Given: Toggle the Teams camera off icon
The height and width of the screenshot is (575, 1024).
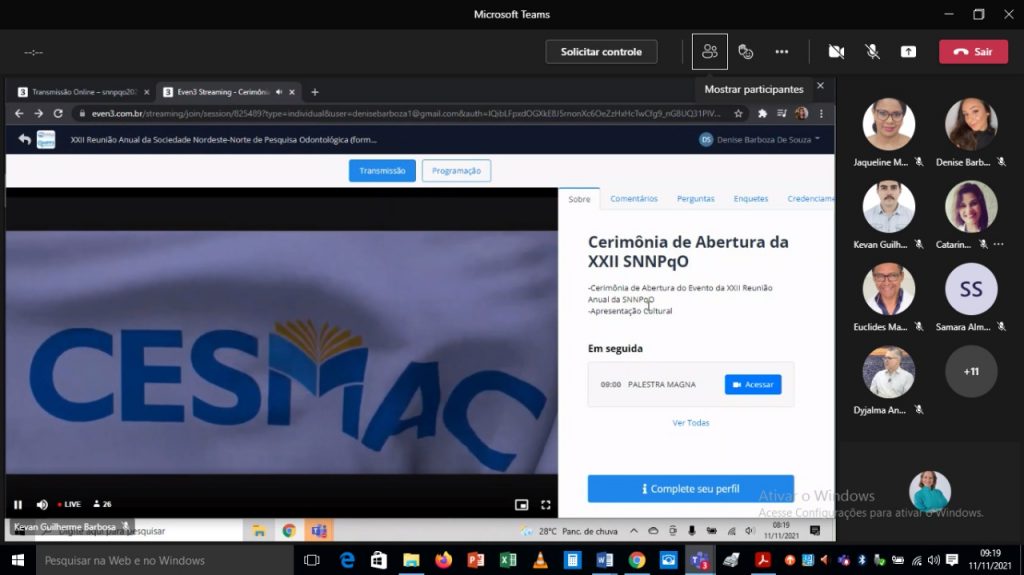Looking at the screenshot, I should (836, 52).
